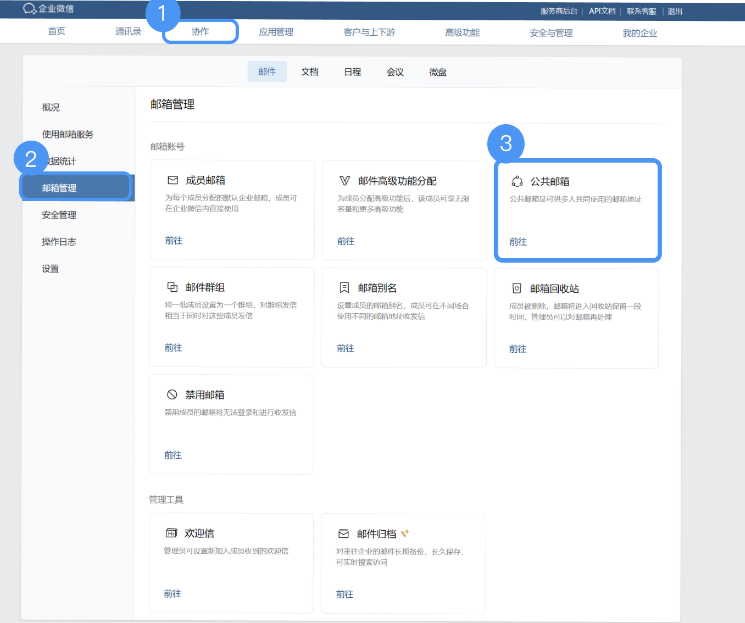Click the 禁用邮箱 card title
This screenshot has height=623, width=745.
[x=204, y=394]
